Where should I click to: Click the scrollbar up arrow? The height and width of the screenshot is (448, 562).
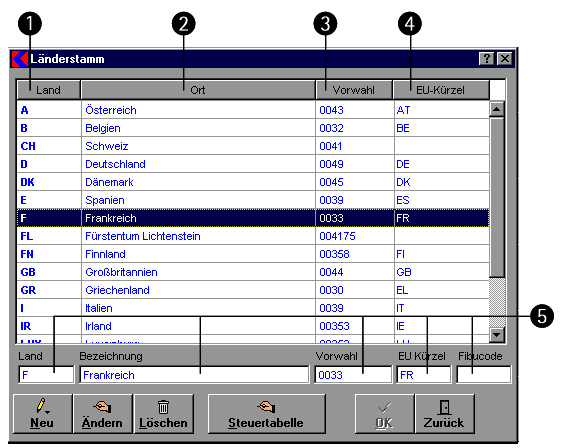pyautogui.click(x=497, y=109)
